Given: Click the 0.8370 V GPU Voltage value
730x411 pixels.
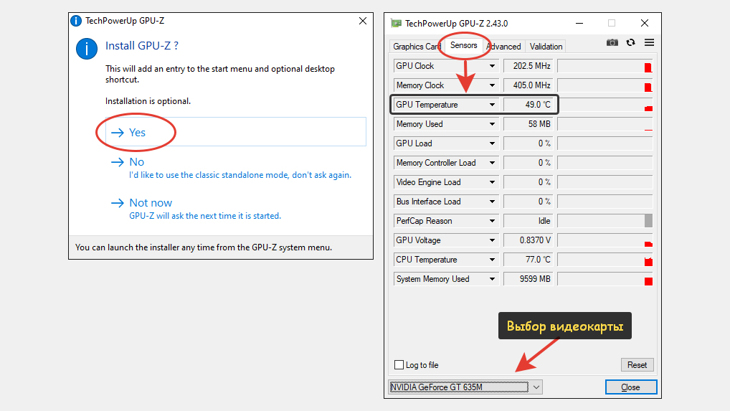Looking at the screenshot, I should coord(528,240).
